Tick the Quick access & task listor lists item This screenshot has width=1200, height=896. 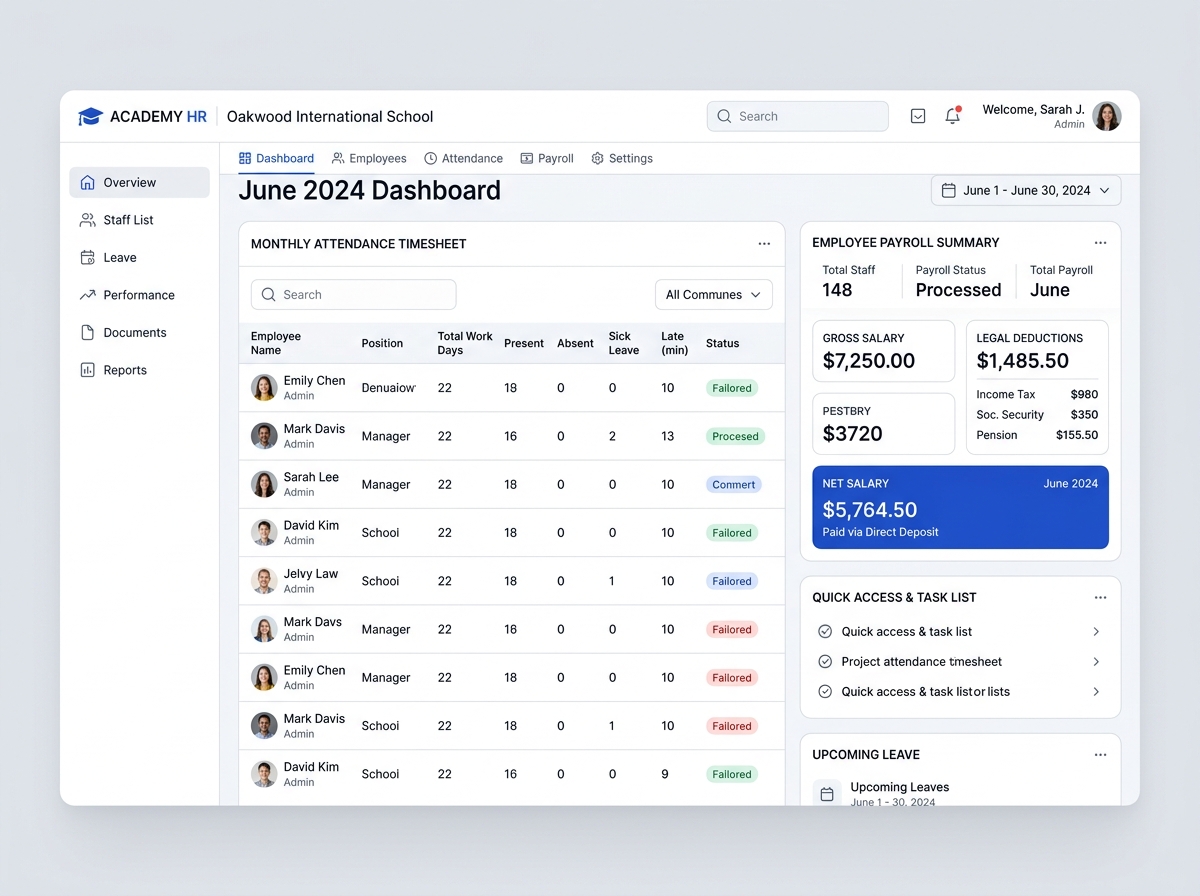825,692
